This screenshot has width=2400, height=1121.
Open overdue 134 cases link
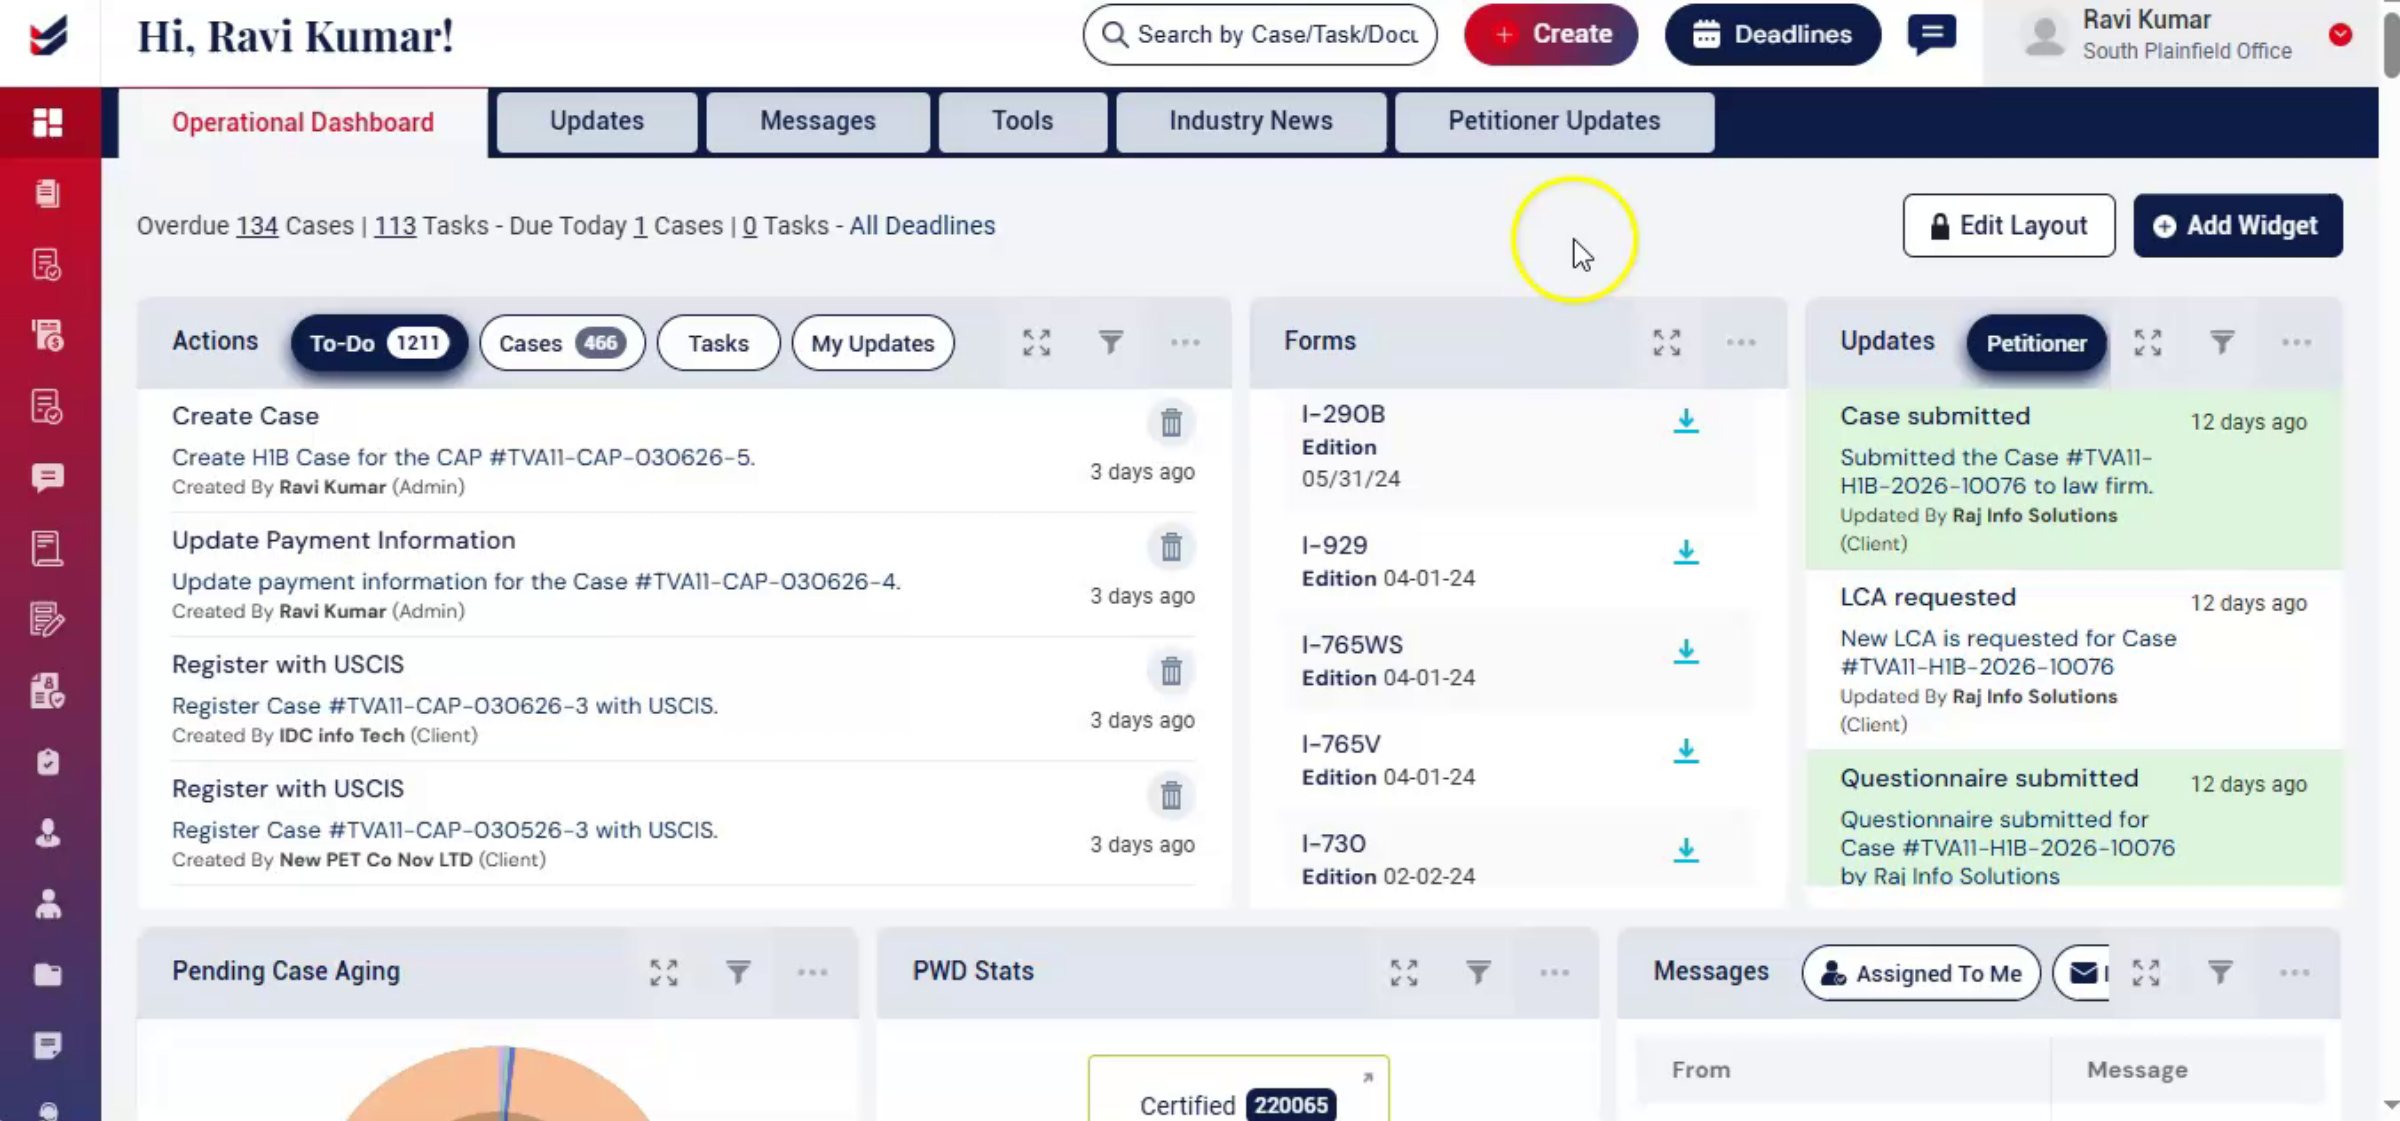tap(257, 226)
